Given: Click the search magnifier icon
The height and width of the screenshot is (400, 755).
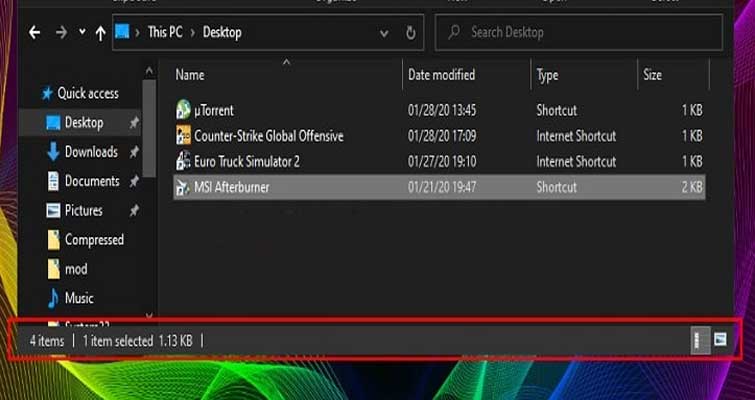Looking at the screenshot, I should point(454,32).
